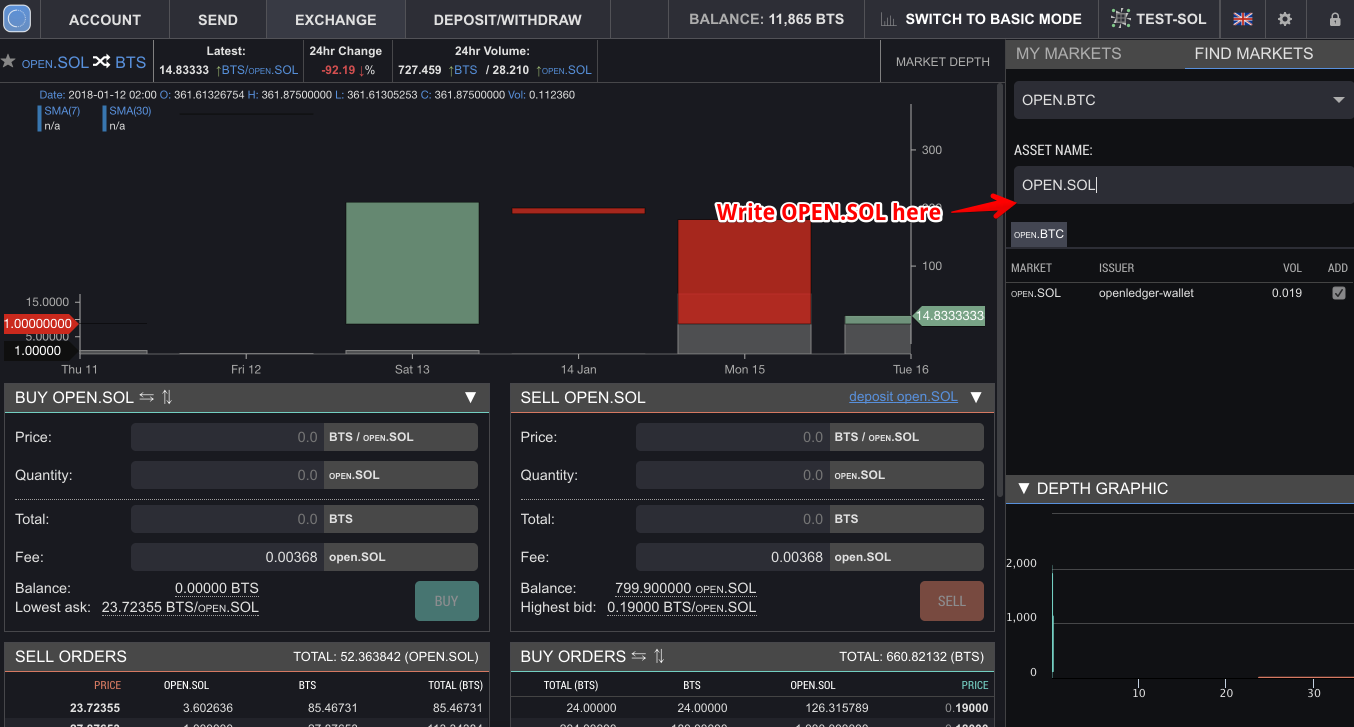Switch to basic mode
Viewport: 1354px width, 727px height.
pyautogui.click(x=982, y=19)
